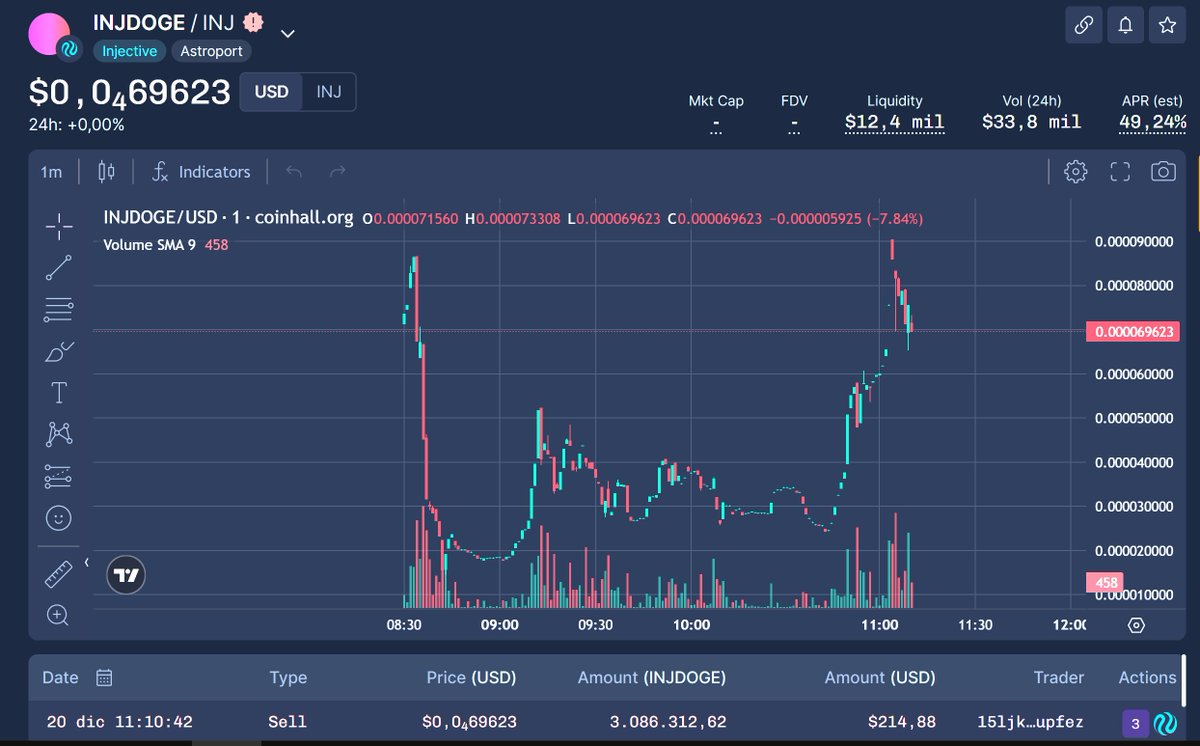1200x746 pixels.
Task: Click the Injective chain tag
Action: (130, 51)
